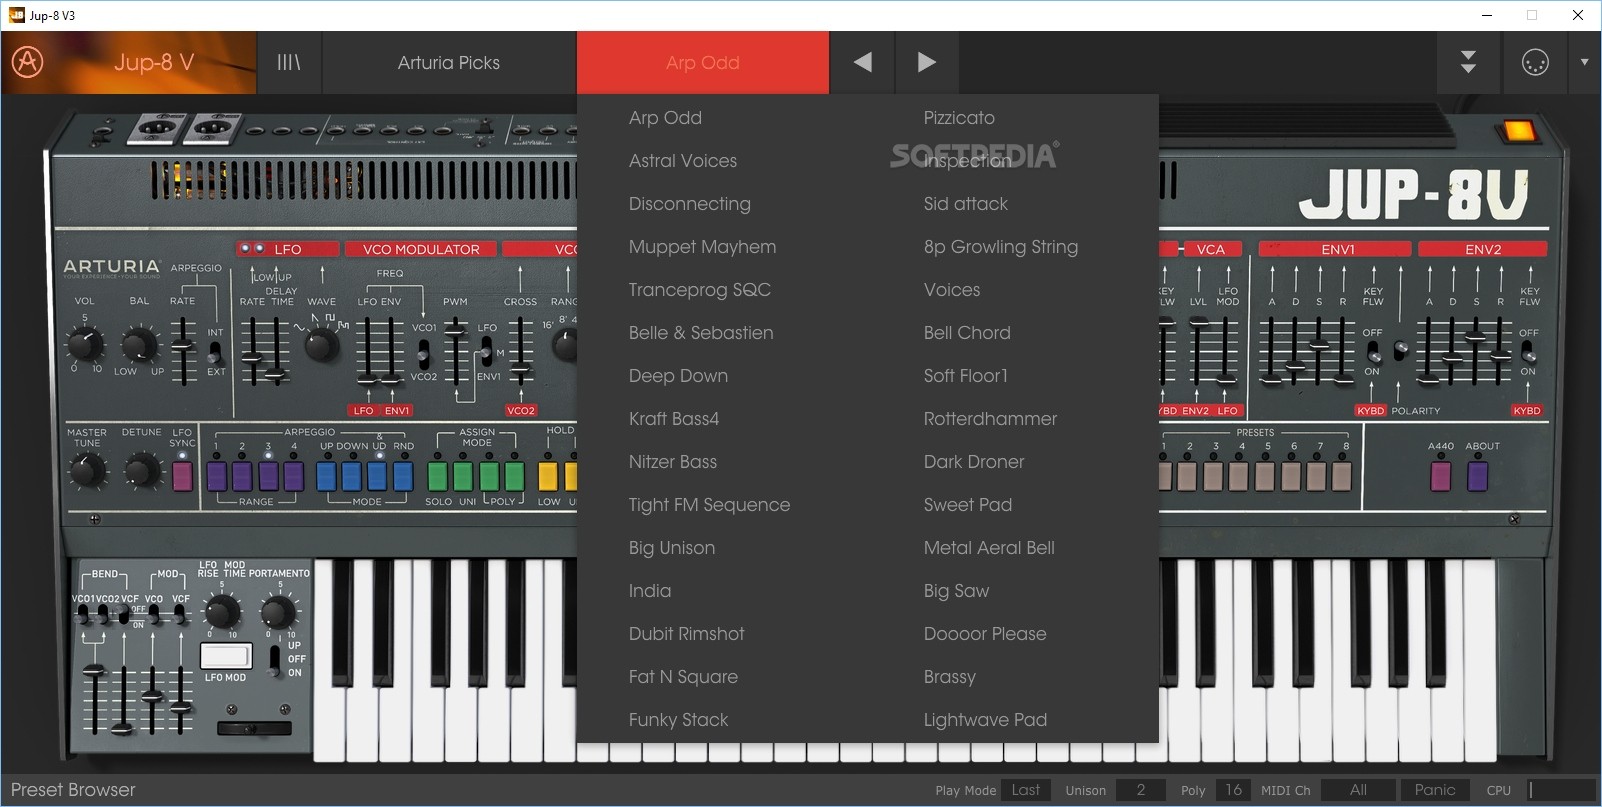This screenshot has width=1602, height=807.
Task: Select the Dubit Rimshot preset
Action: pyautogui.click(x=687, y=633)
